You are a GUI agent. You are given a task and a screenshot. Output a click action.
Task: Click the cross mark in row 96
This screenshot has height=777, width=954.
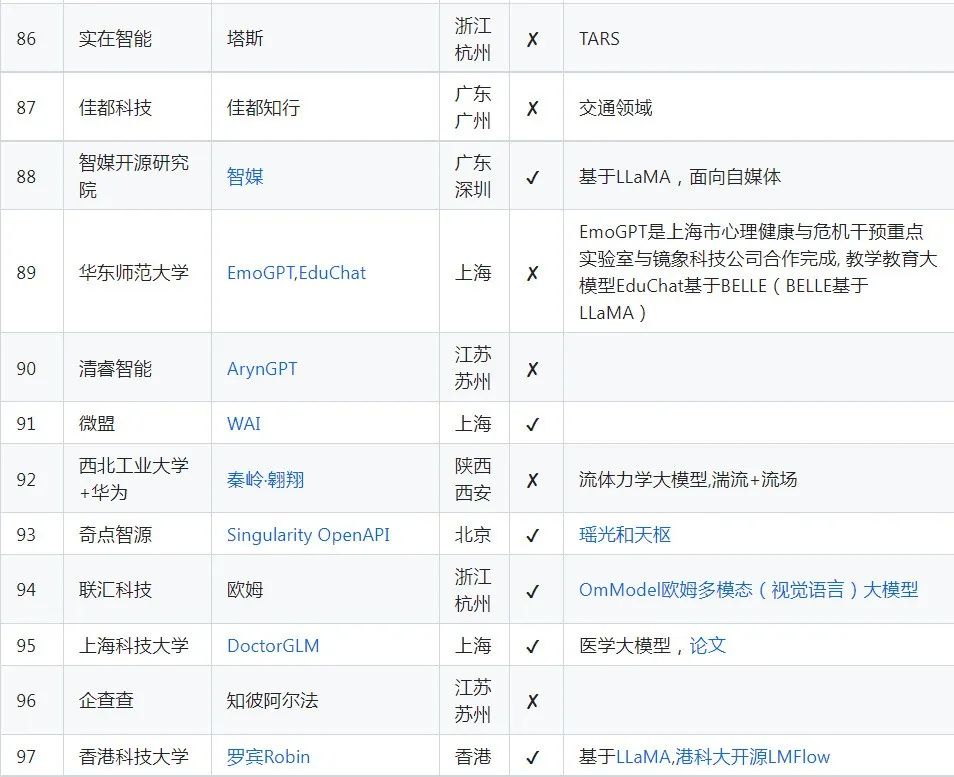tap(532, 702)
